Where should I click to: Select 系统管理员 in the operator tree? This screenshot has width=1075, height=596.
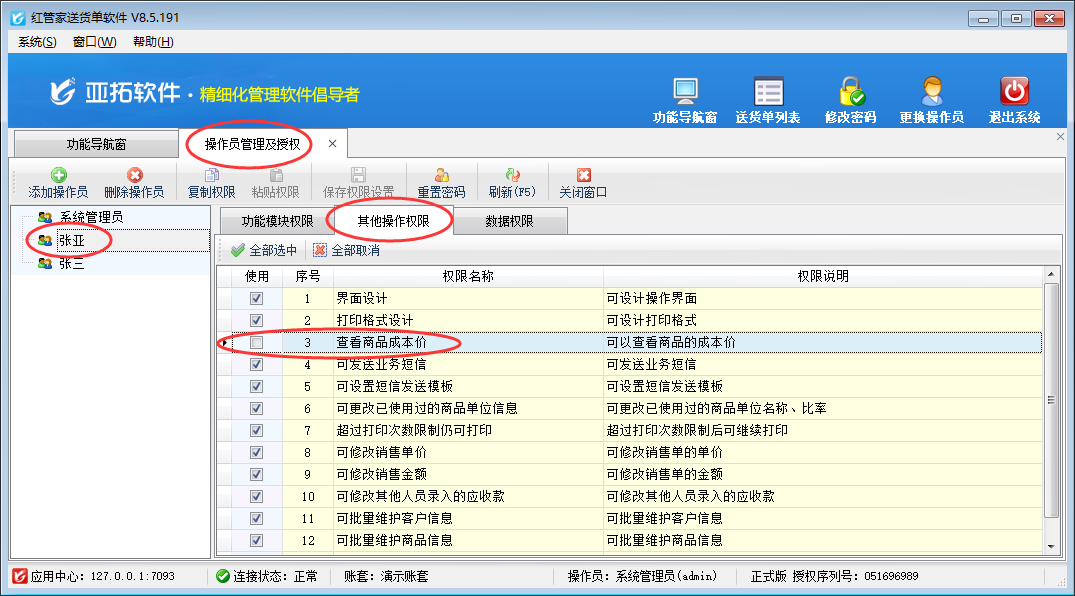(90, 217)
